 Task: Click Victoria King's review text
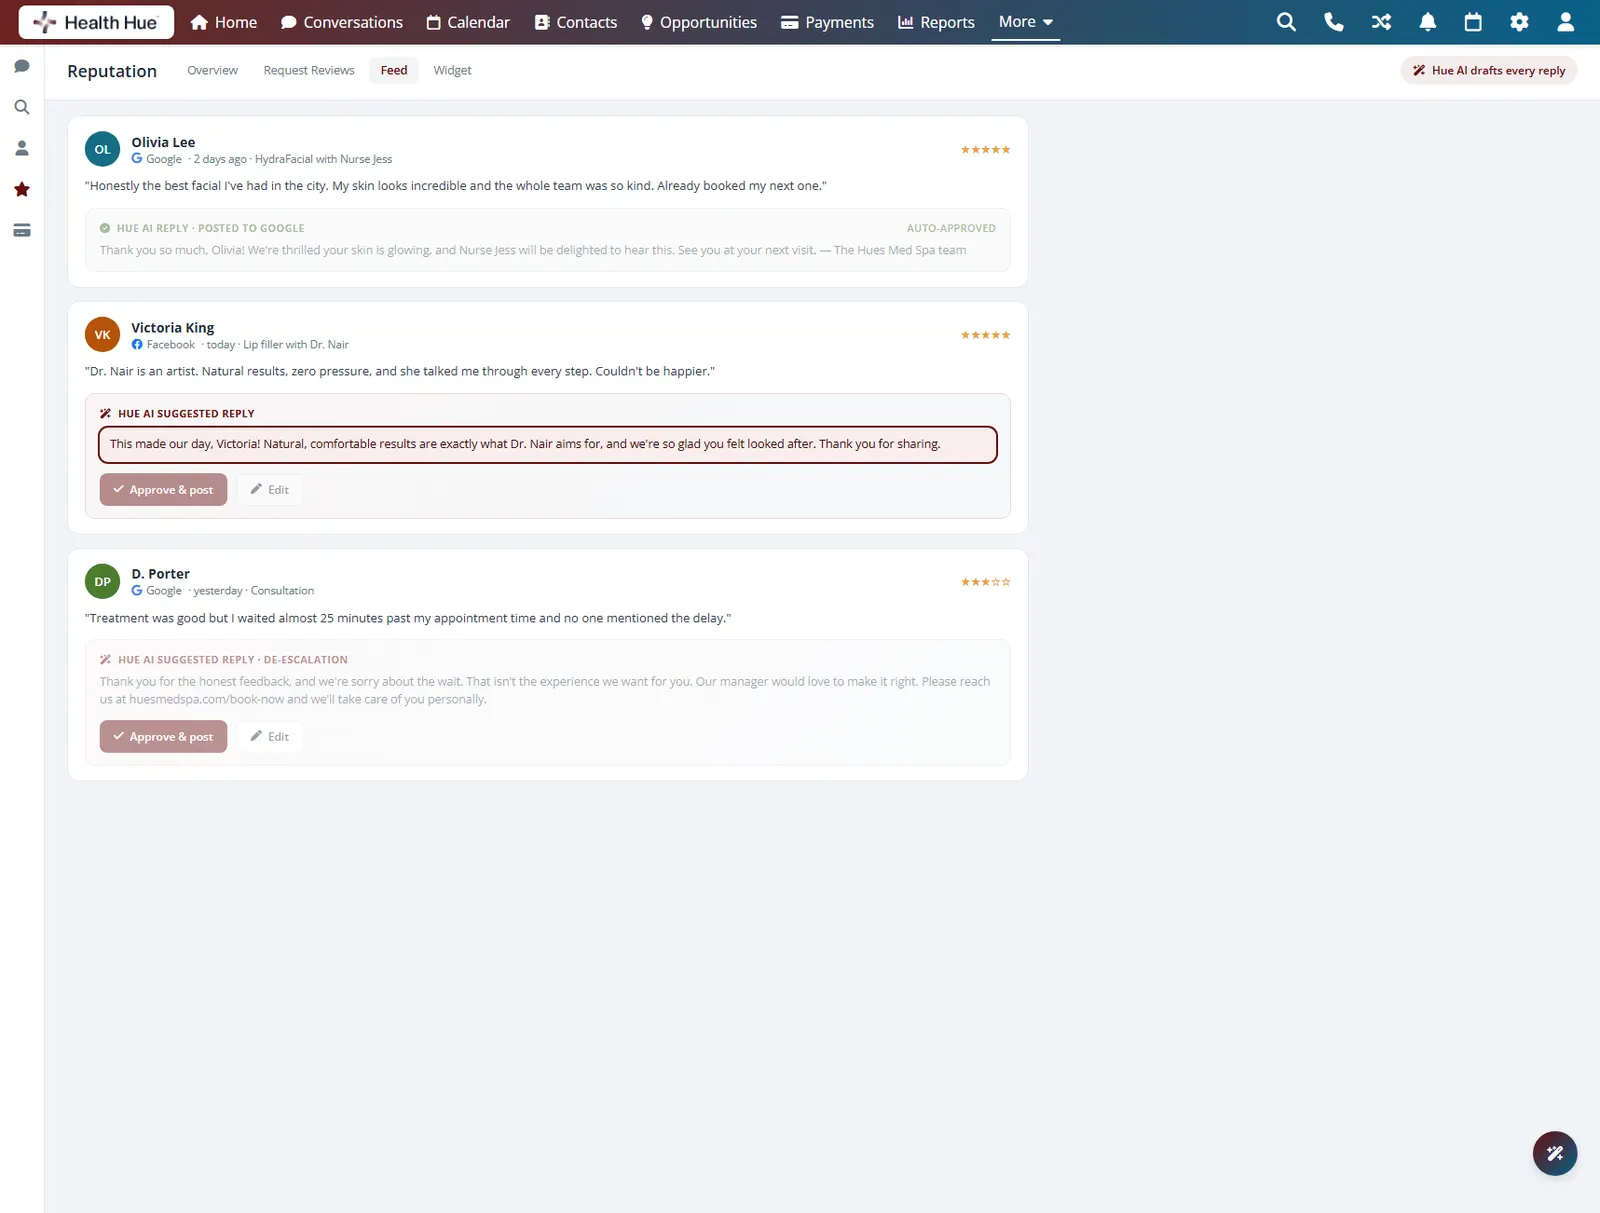(400, 371)
